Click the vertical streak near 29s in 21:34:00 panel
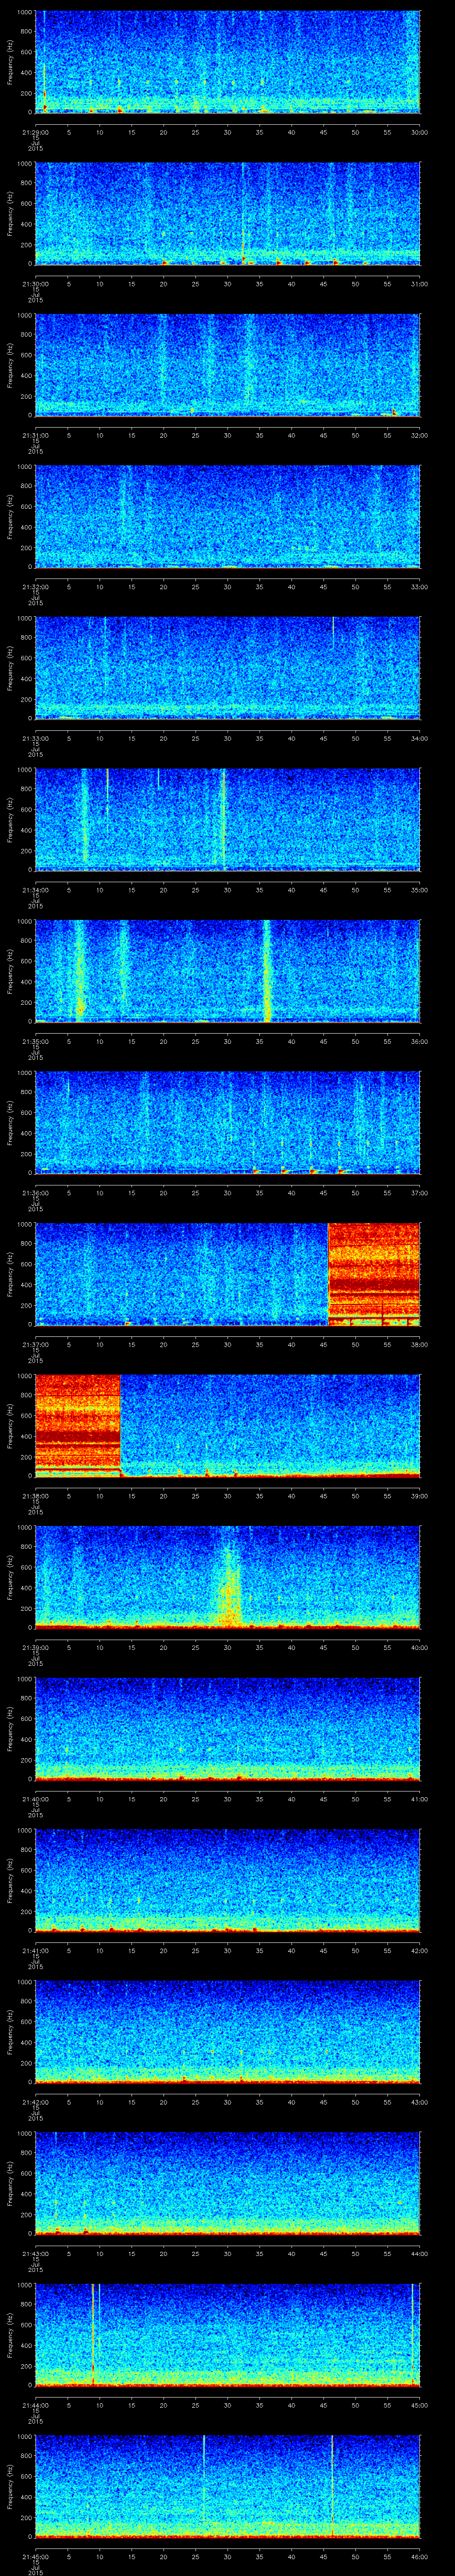The height and width of the screenshot is (2576, 455). coord(224,818)
